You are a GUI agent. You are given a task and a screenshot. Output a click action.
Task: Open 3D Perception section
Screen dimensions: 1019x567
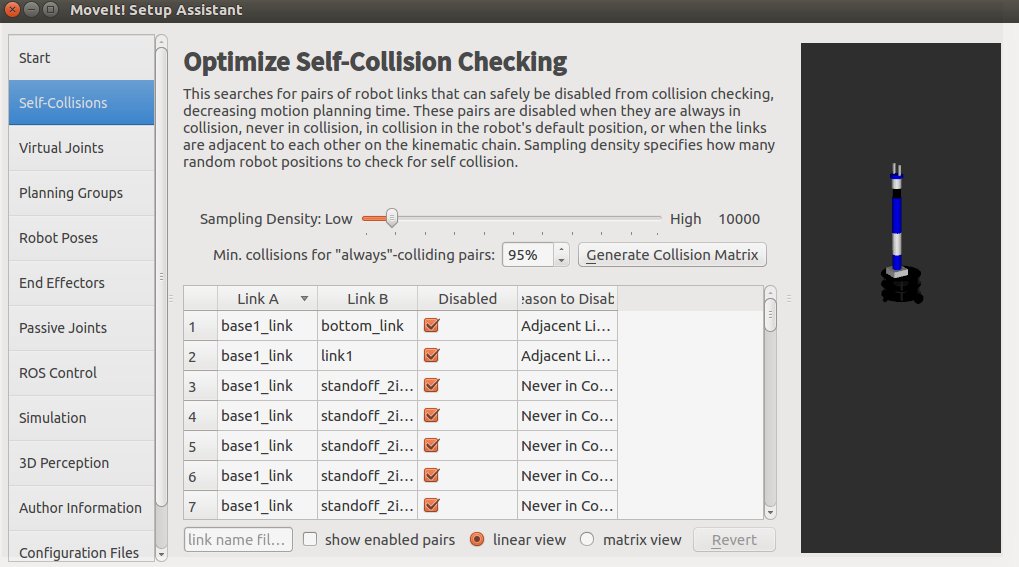pos(81,463)
